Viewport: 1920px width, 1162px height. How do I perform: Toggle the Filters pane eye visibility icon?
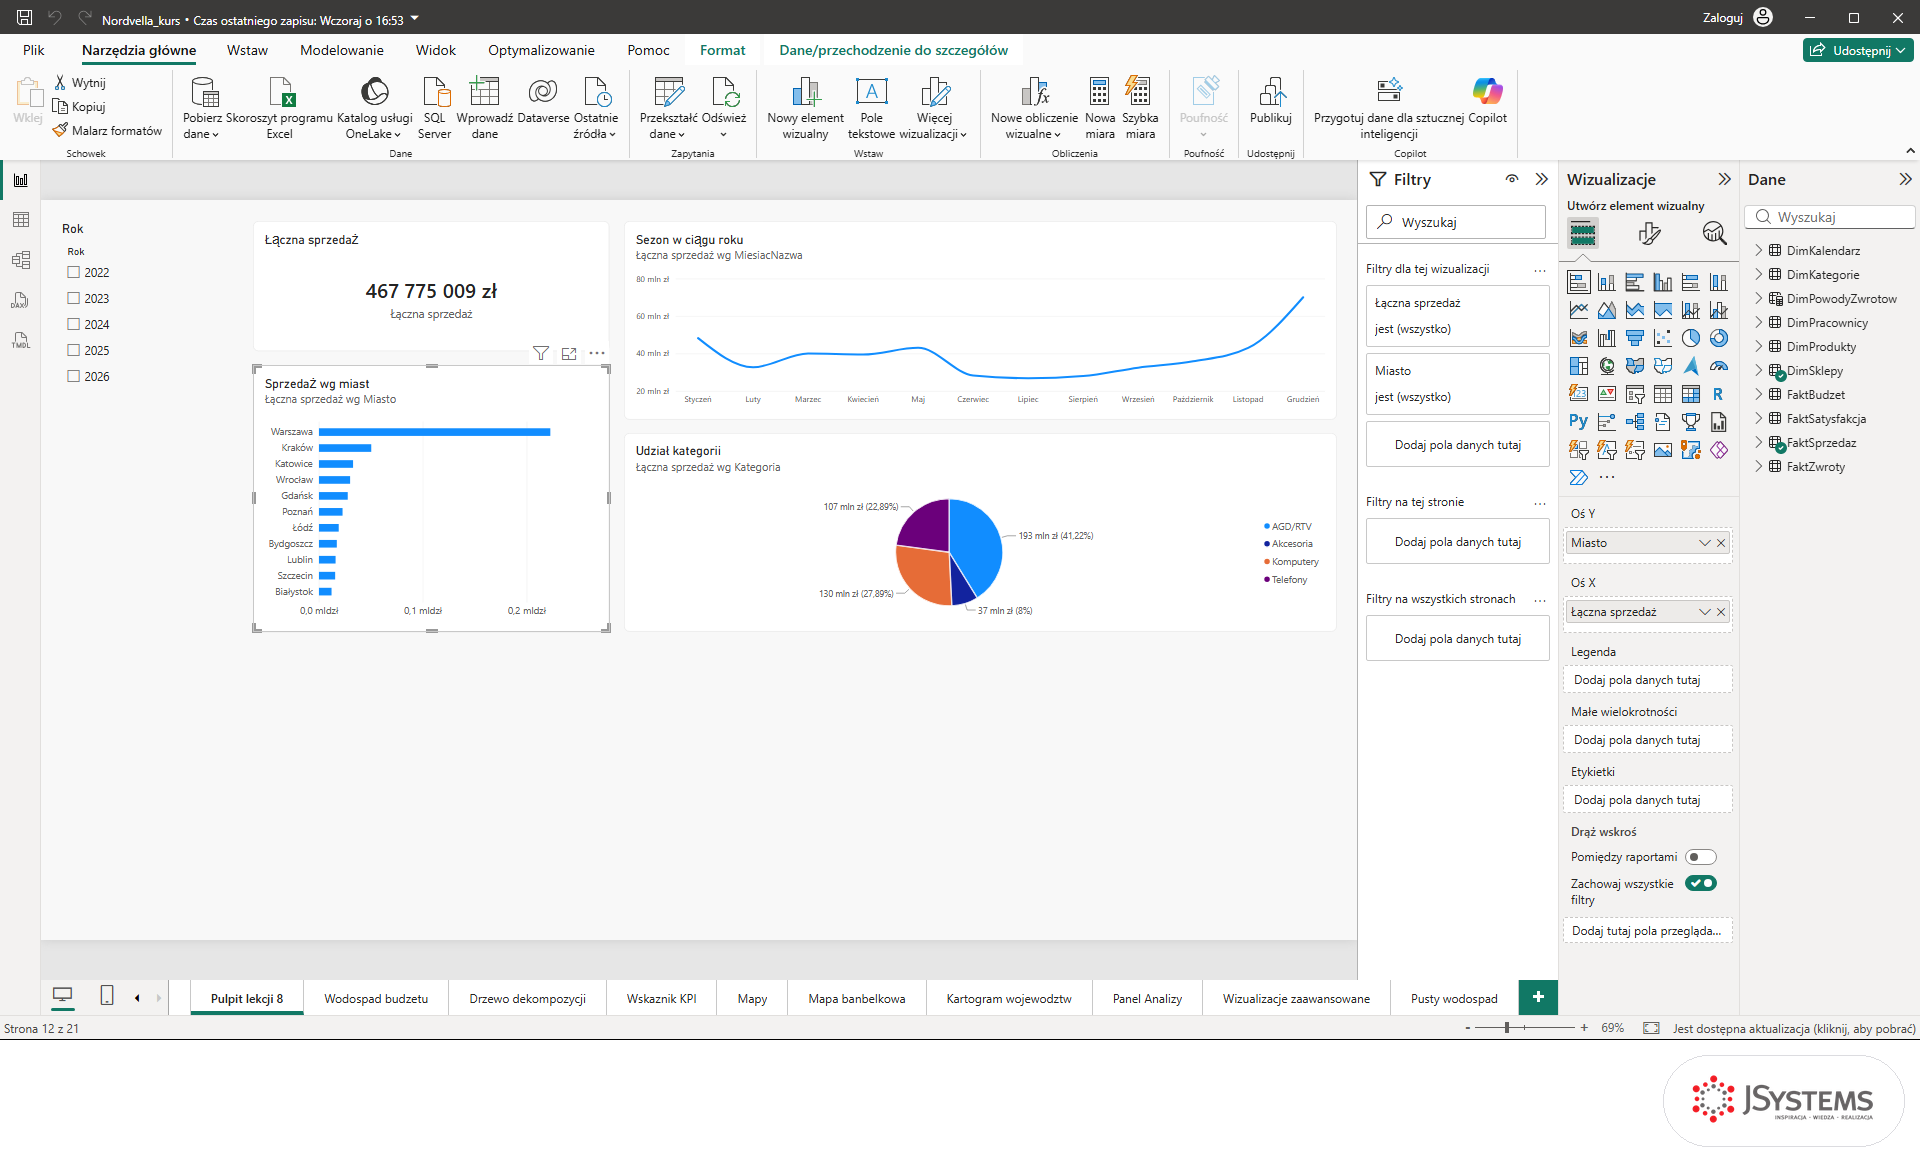[x=1512, y=179]
